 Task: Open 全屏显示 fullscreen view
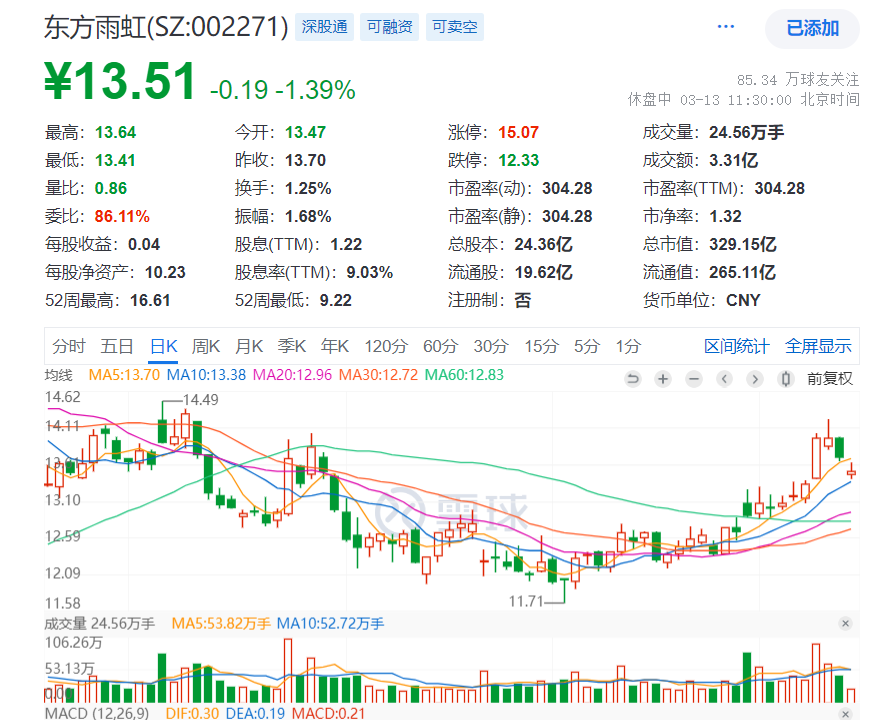tap(818, 346)
